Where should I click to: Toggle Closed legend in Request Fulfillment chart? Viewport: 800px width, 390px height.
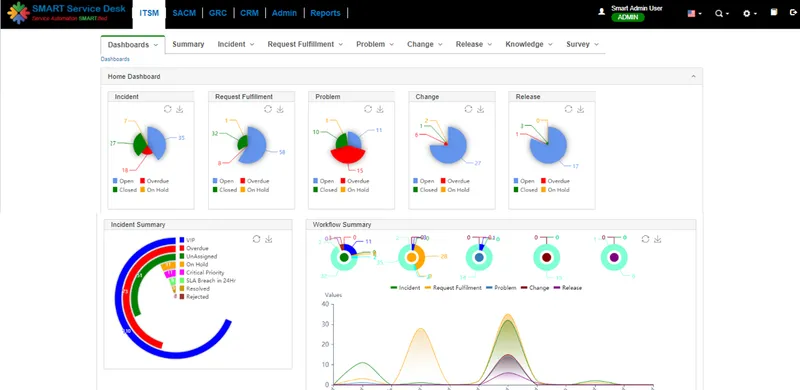(224, 190)
